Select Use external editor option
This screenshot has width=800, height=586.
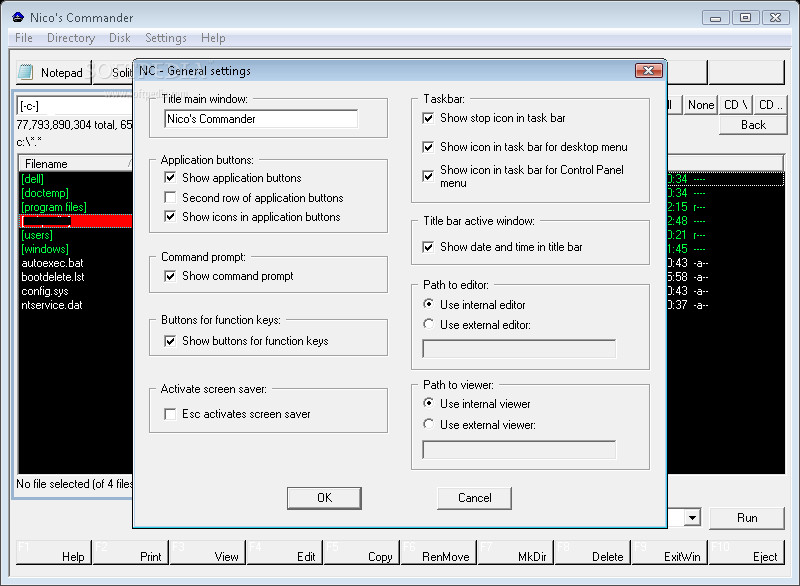coord(429,324)
